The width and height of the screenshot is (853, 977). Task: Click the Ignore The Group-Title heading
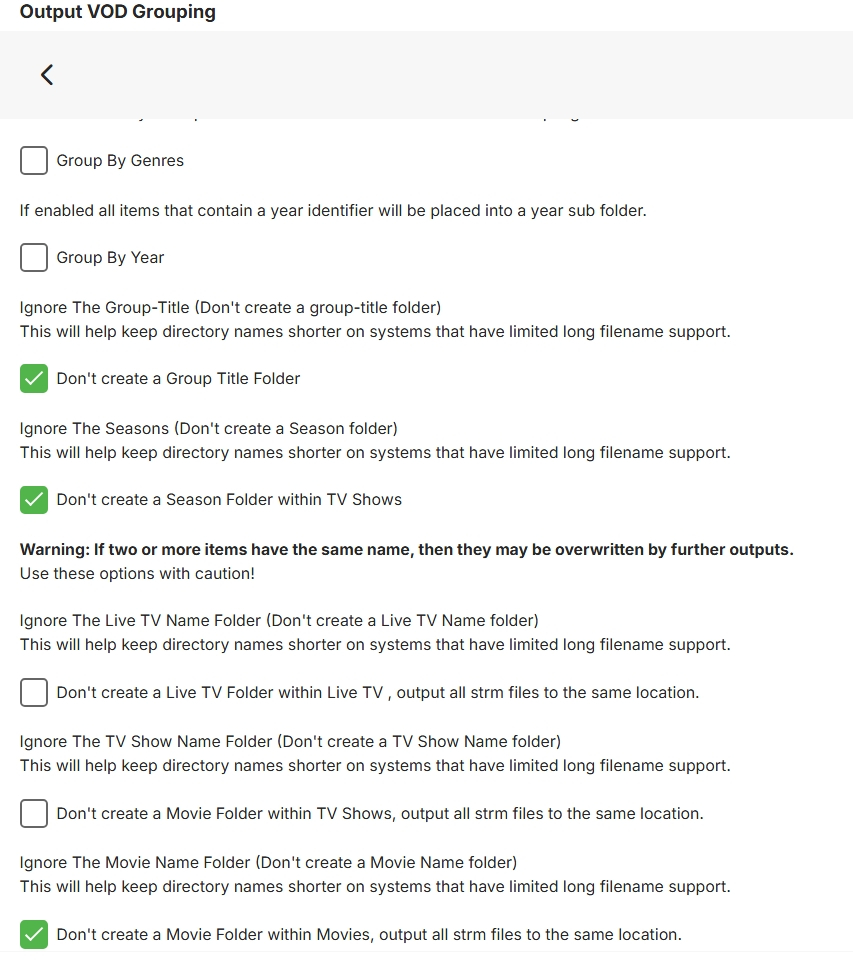229,307
